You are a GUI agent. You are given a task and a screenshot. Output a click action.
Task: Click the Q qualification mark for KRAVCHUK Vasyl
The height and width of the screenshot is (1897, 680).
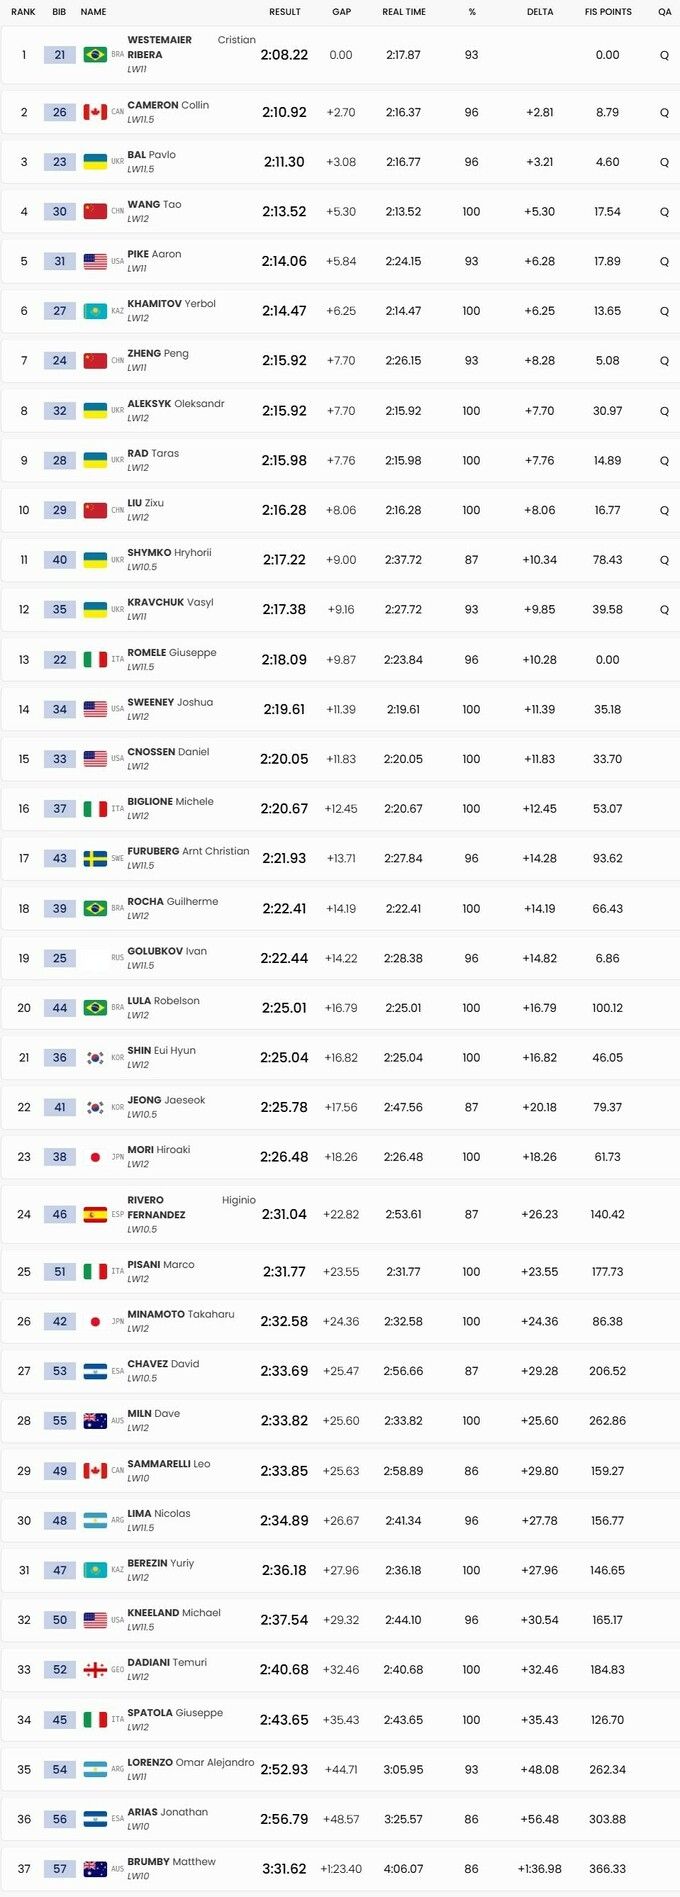[664, 609]
